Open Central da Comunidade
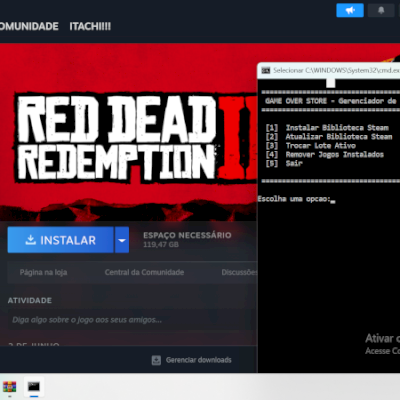 coord(144,272)
